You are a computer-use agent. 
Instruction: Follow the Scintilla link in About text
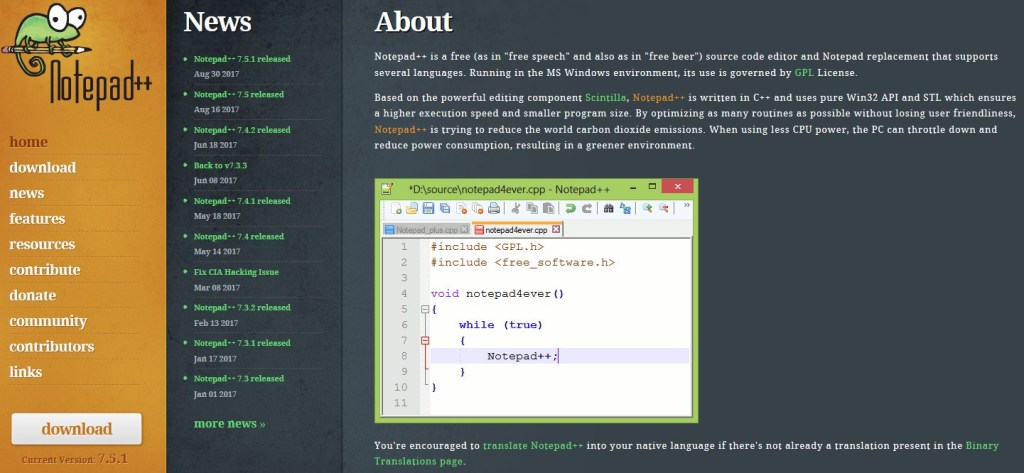point(606,97)
